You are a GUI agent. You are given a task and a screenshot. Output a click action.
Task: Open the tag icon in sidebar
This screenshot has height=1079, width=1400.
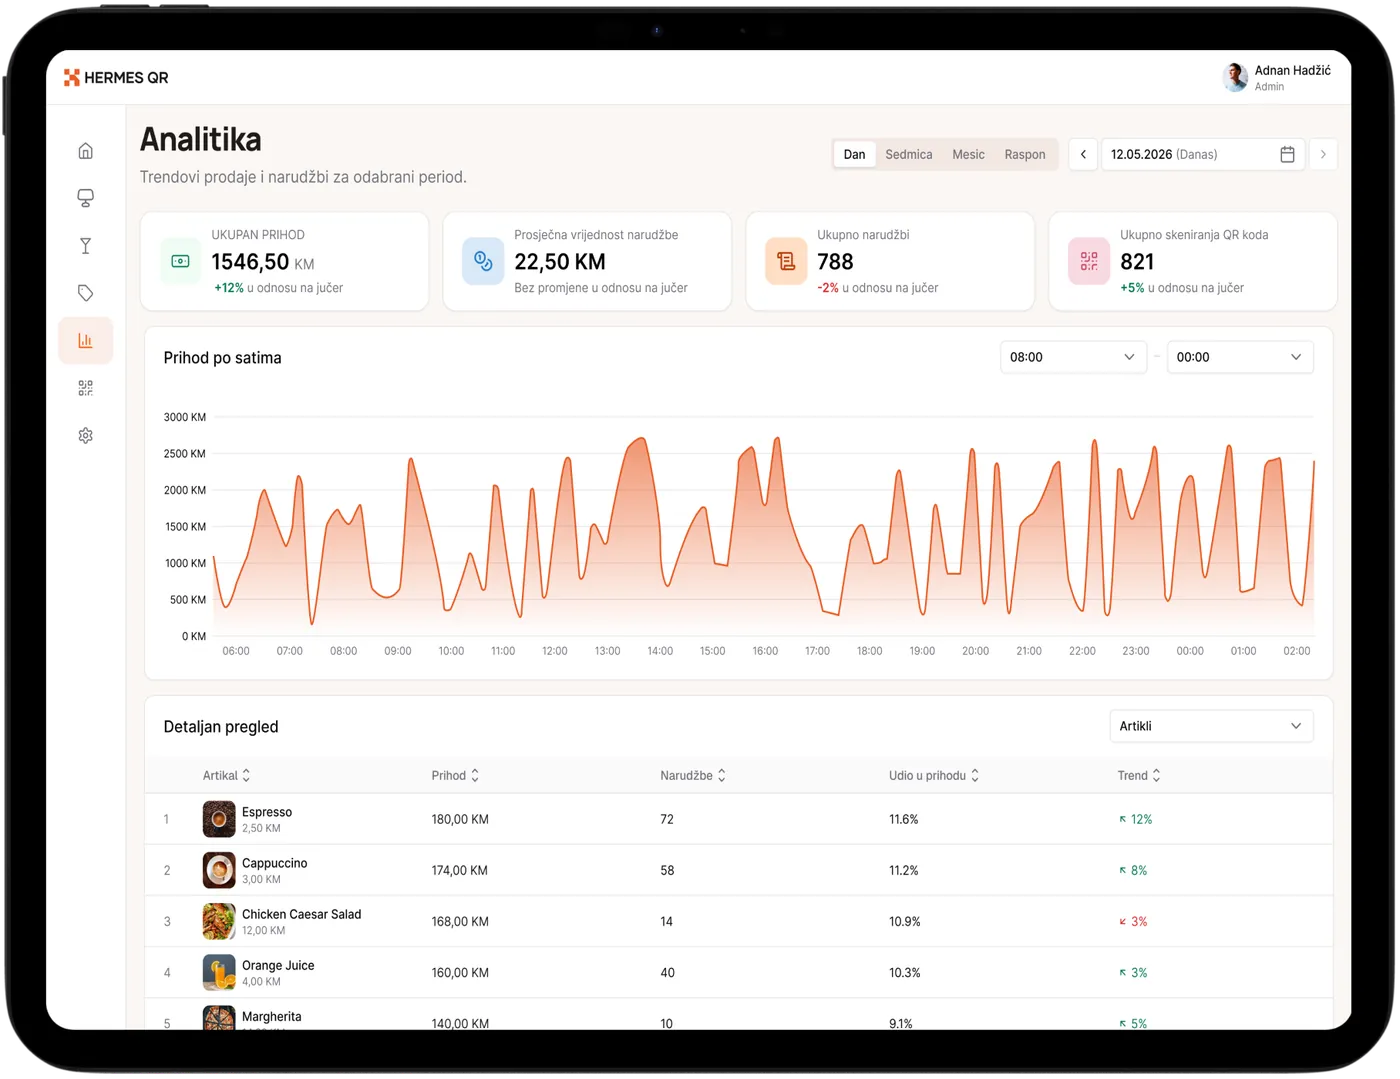86,293
